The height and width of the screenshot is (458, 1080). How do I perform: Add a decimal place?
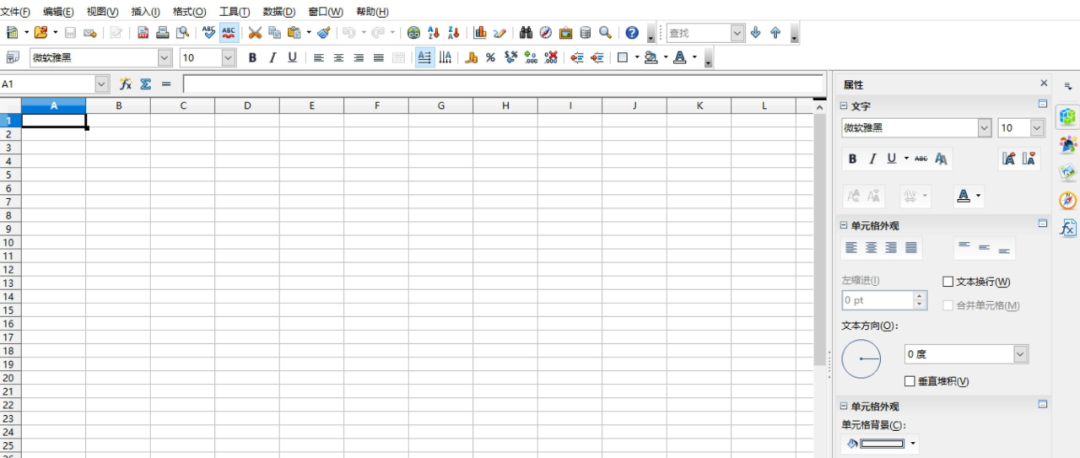530,58
